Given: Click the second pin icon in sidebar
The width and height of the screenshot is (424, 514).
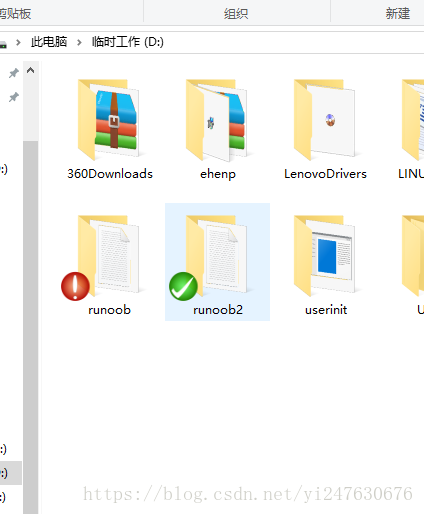Looking at the screenshot, I should 14,97.
